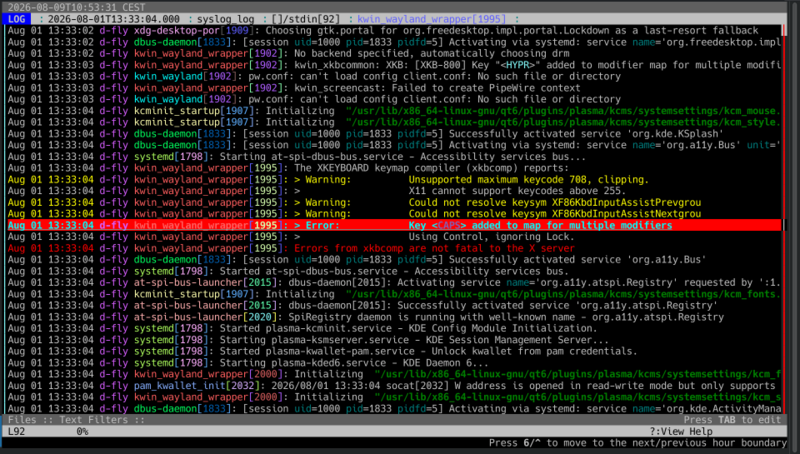800x454 pixels.
Task: Select "Successfully activated service 'org.a11y.Bus'" line
Action: (394, 260)
